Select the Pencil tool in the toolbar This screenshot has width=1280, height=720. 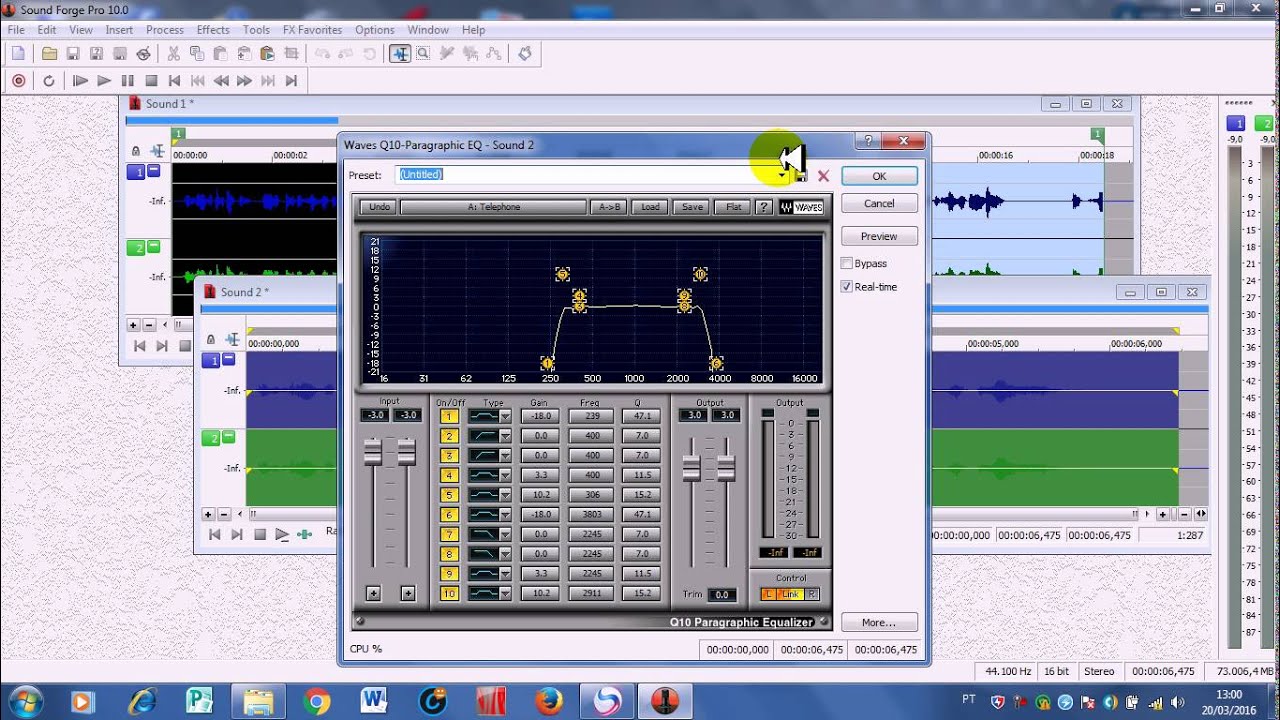pos(447,54)
